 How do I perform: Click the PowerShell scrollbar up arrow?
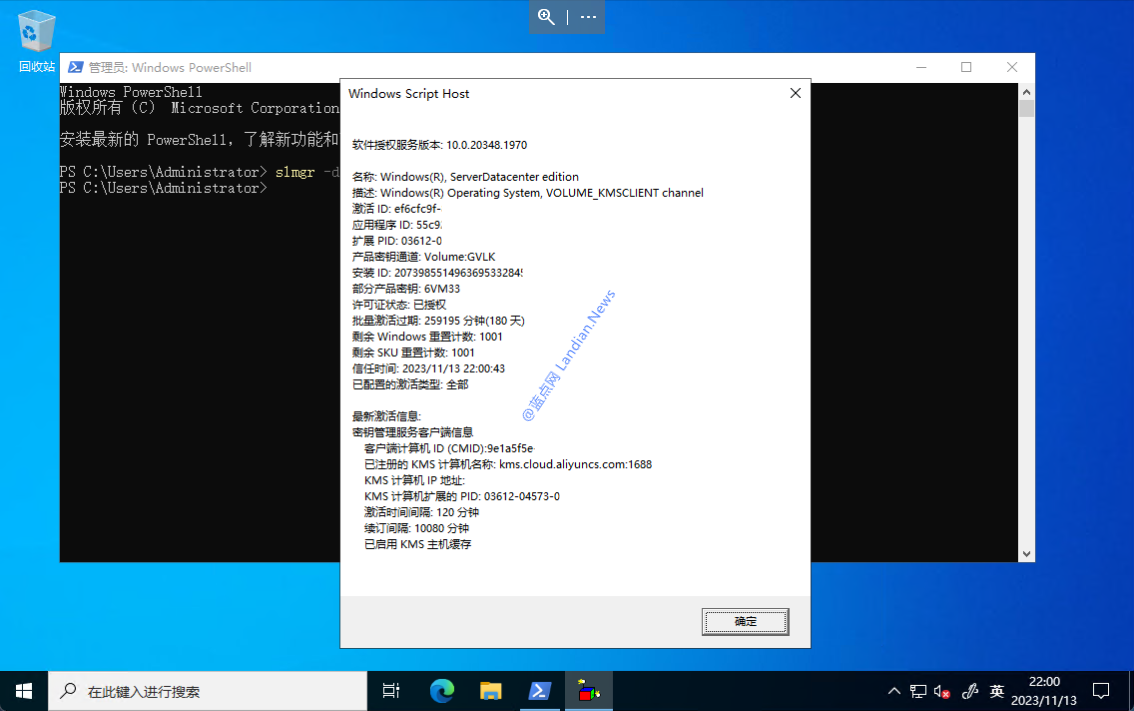click(1026, 92)
